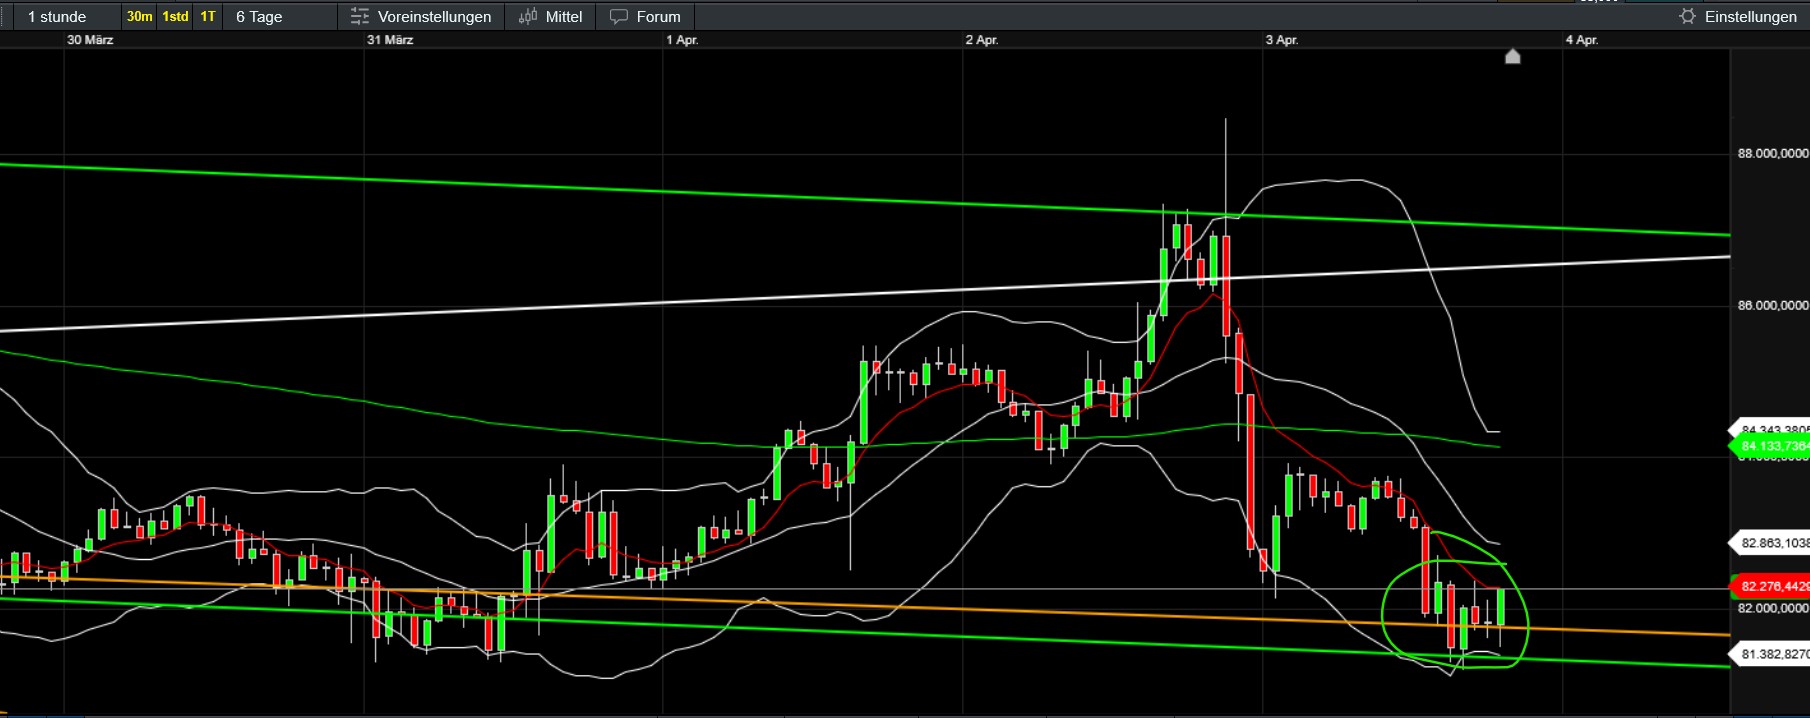
Task: Click the 82.000,0000 axis value
Action: coord(1773,608)
